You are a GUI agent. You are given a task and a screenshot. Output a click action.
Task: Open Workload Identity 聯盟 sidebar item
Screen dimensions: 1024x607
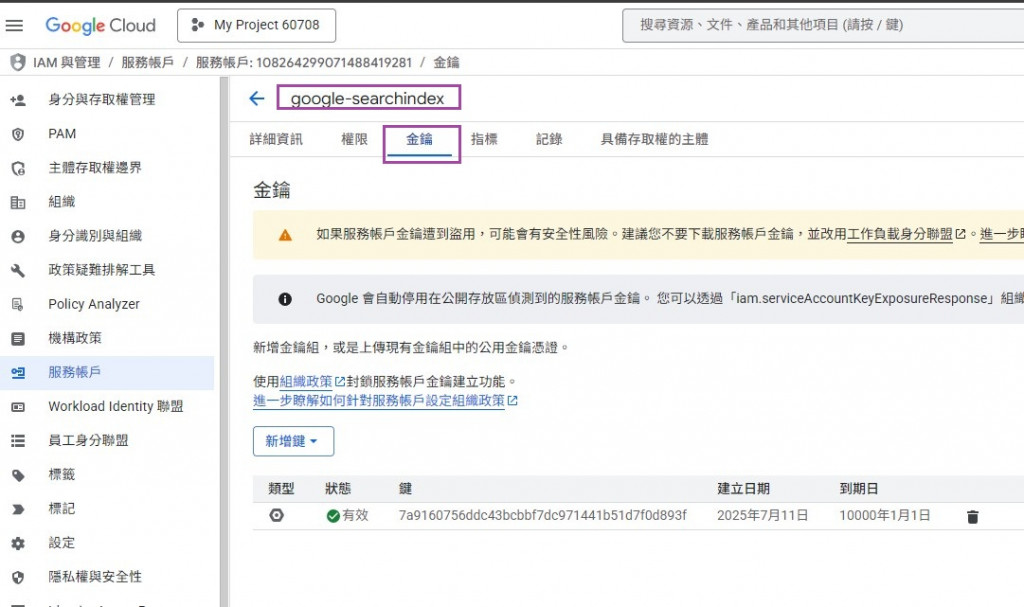point(116,406)
